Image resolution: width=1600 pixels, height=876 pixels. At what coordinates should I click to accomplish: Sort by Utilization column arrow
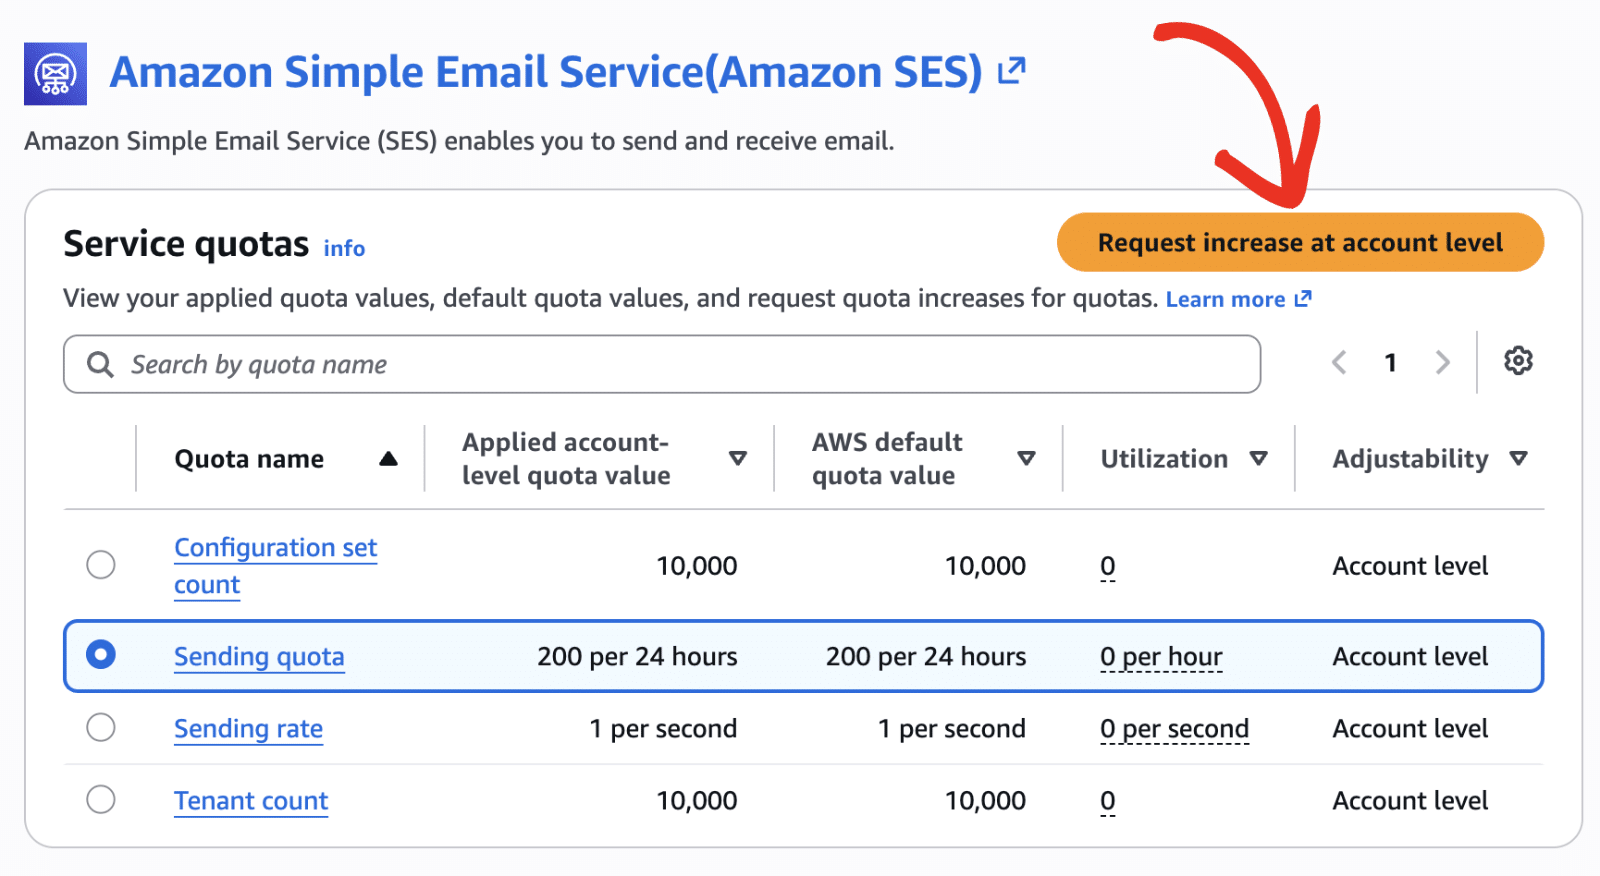[x=1259, y=458]
